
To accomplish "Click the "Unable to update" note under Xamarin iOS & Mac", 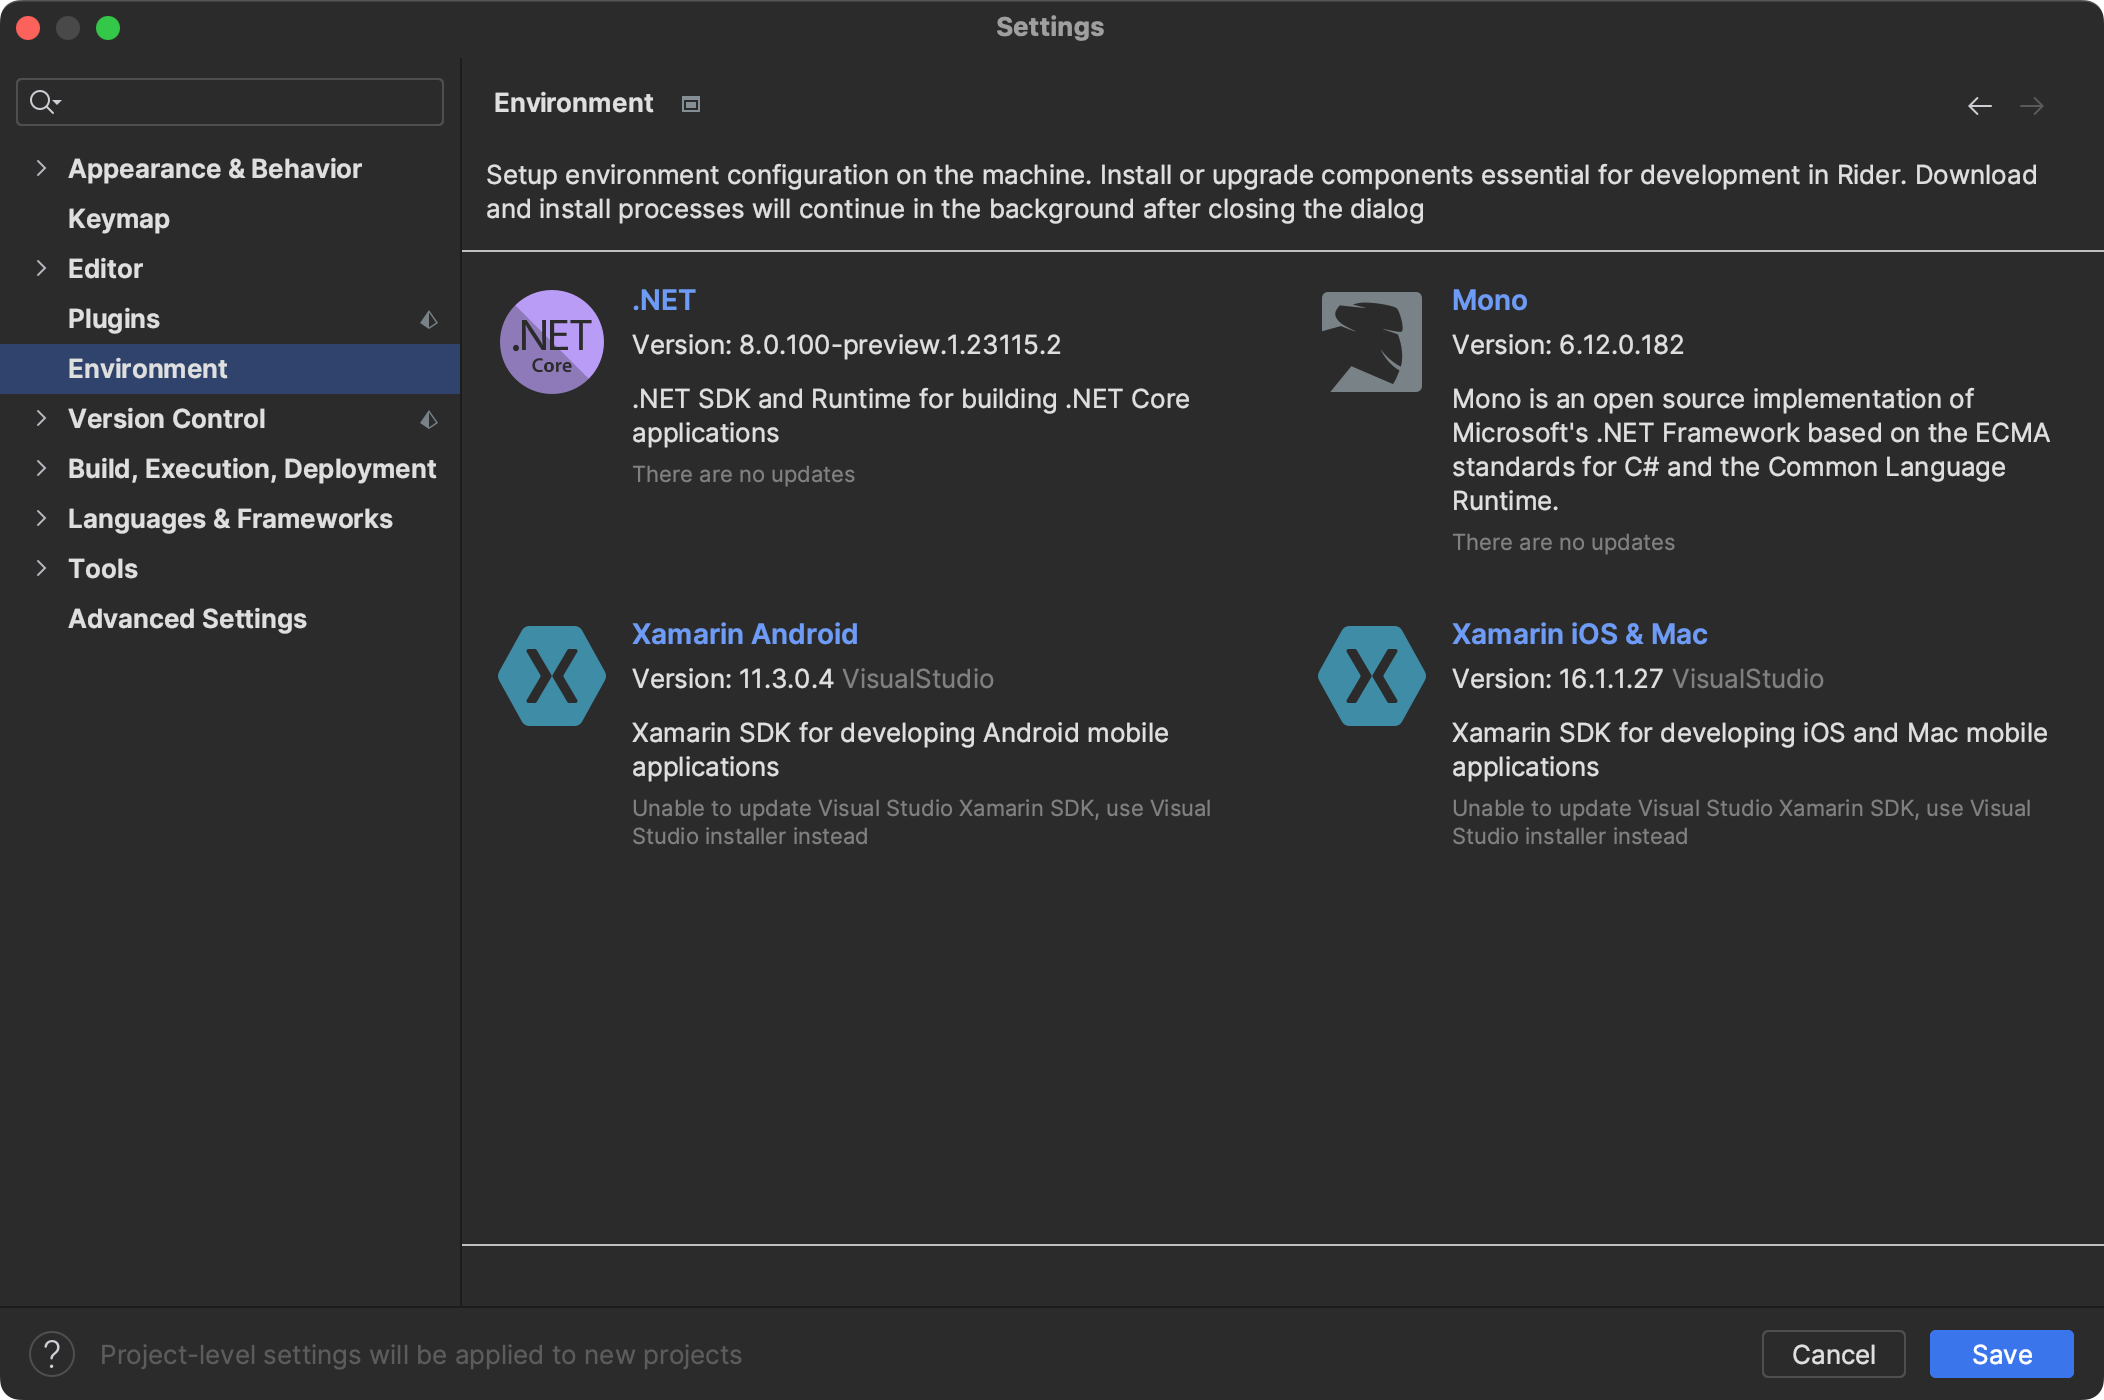I will (1742, 822).
